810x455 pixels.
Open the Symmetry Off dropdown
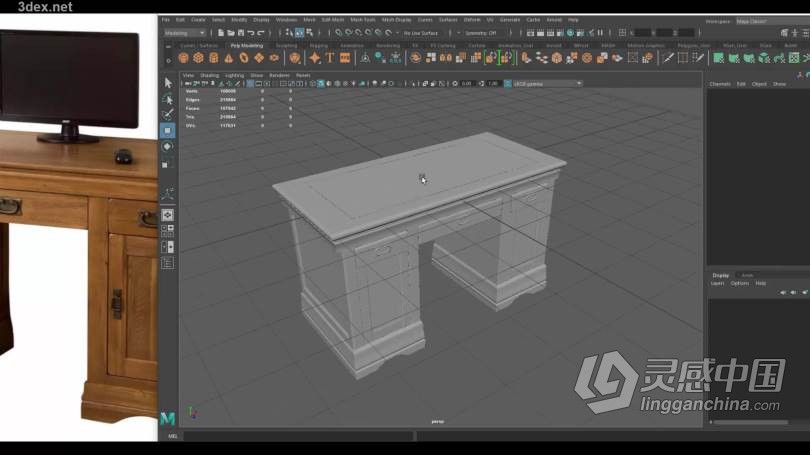(x=485, y=33)
